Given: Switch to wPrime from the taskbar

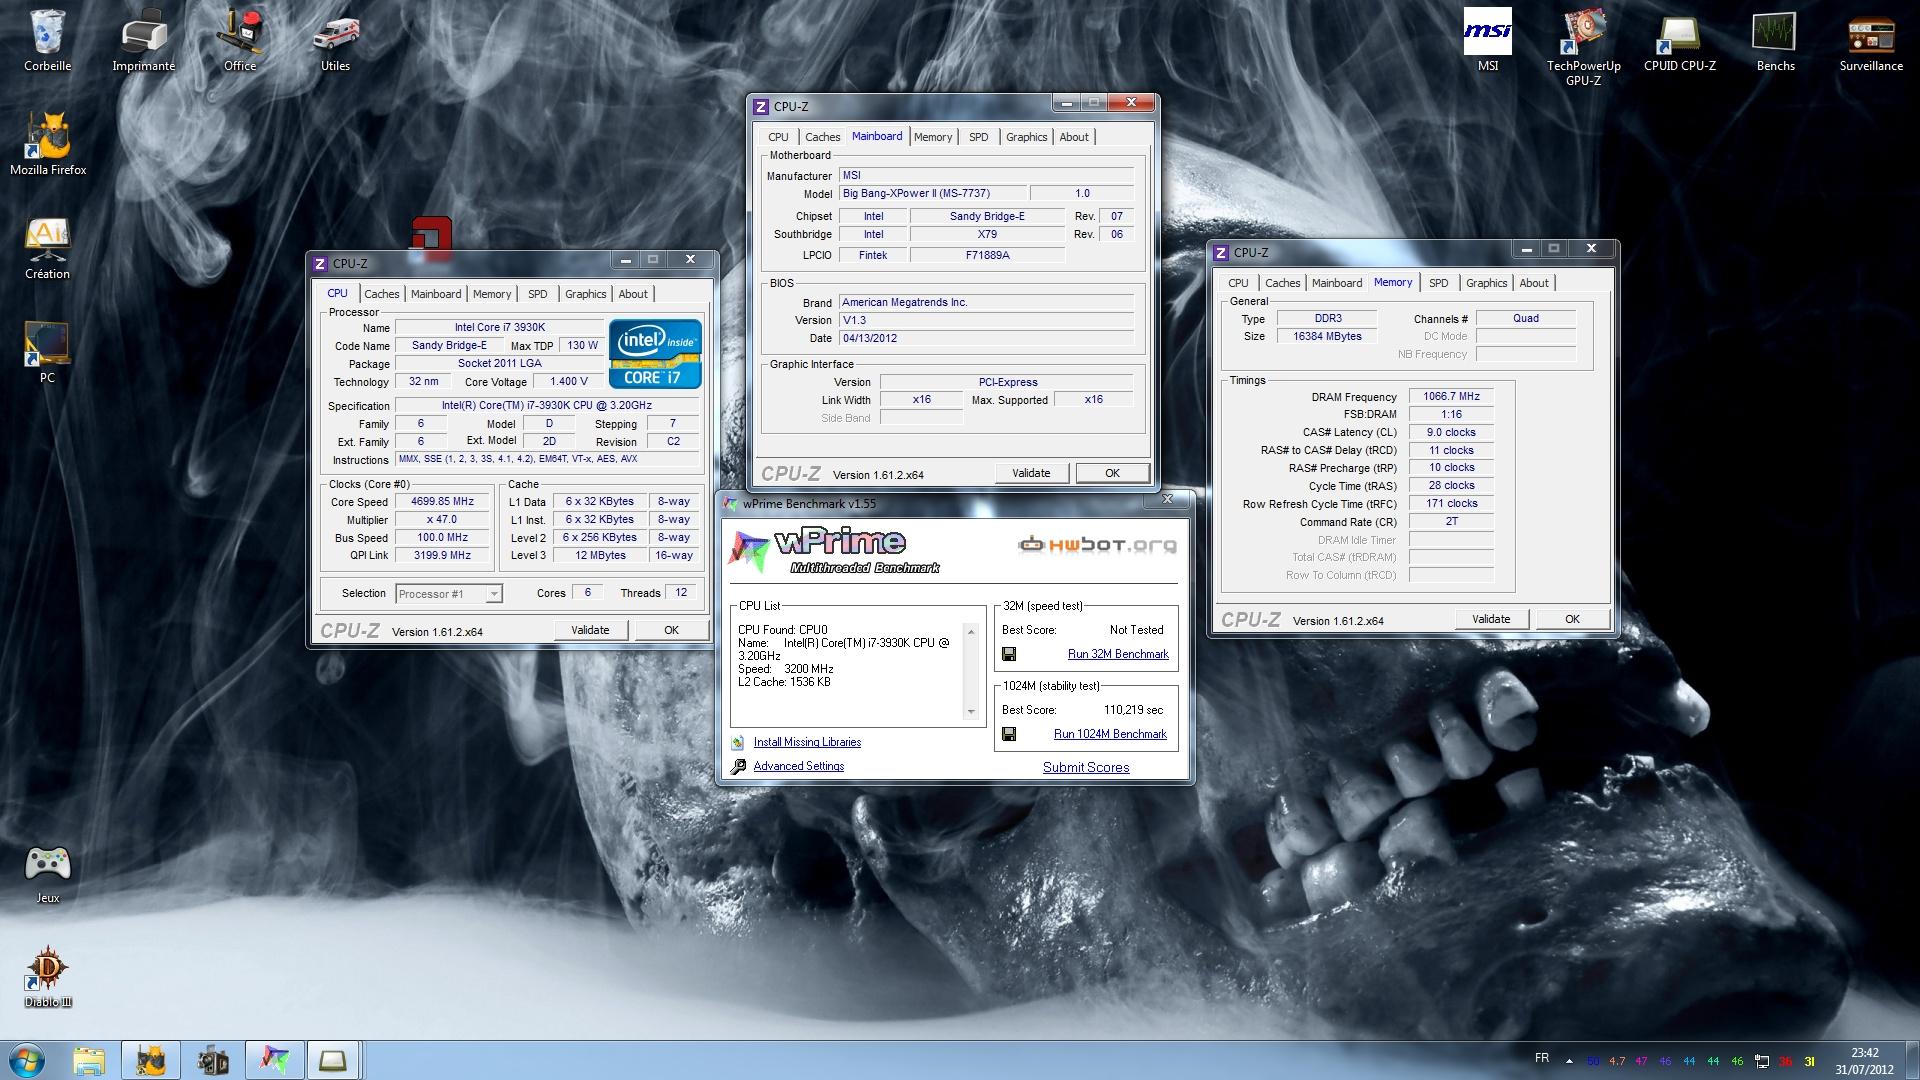Looking at the screenshot, I should [x=274, y=1060].
